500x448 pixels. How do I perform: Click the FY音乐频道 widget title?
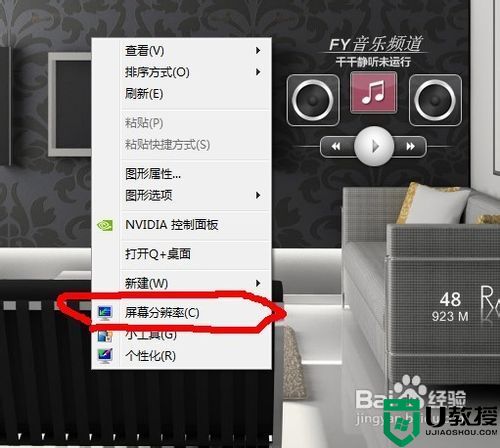[x=376, y=44]
